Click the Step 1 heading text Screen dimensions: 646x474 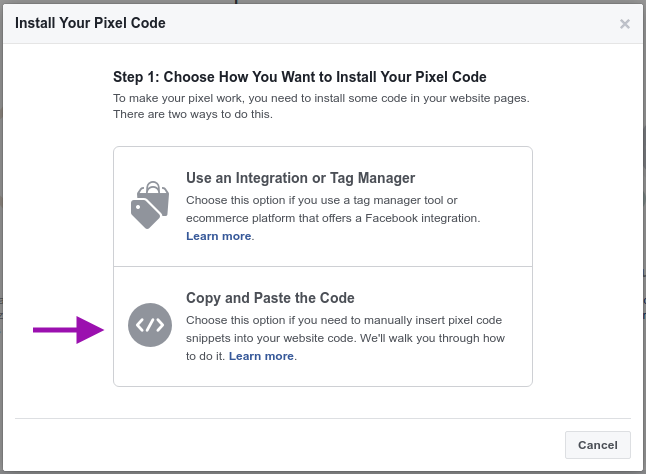300,77
